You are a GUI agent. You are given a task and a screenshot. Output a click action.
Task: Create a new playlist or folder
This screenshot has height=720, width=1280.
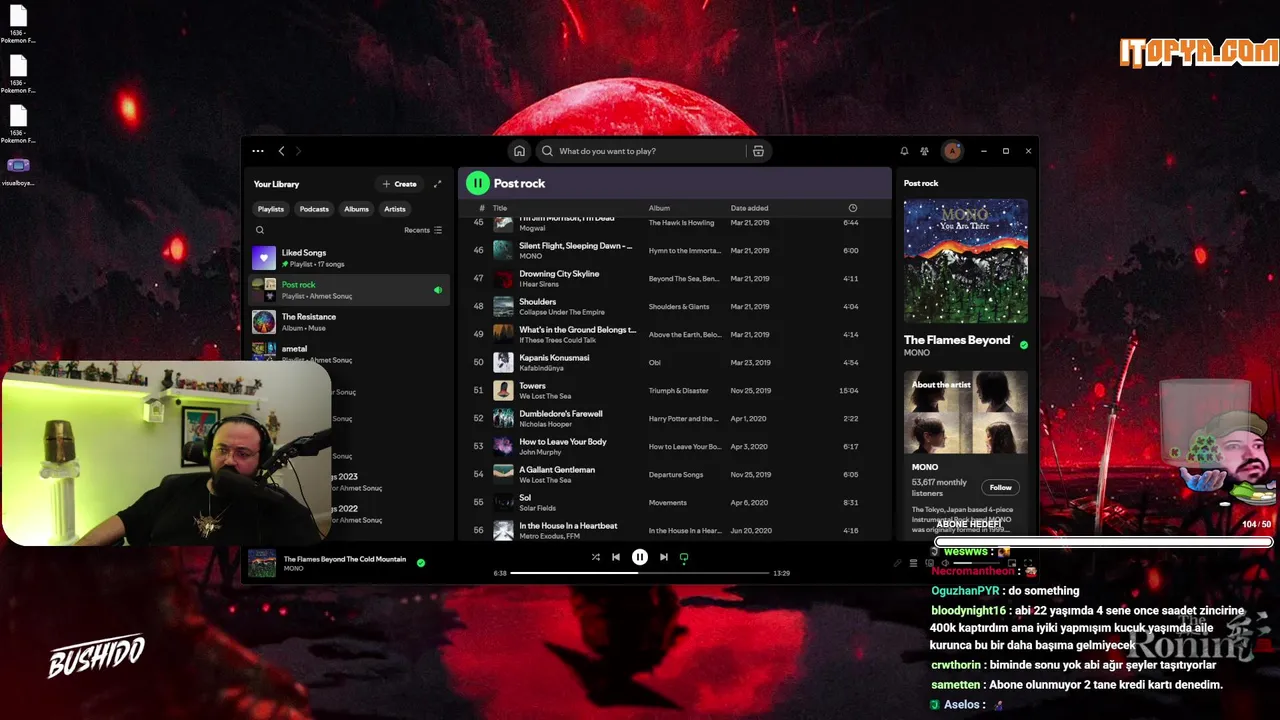(399, 184)
